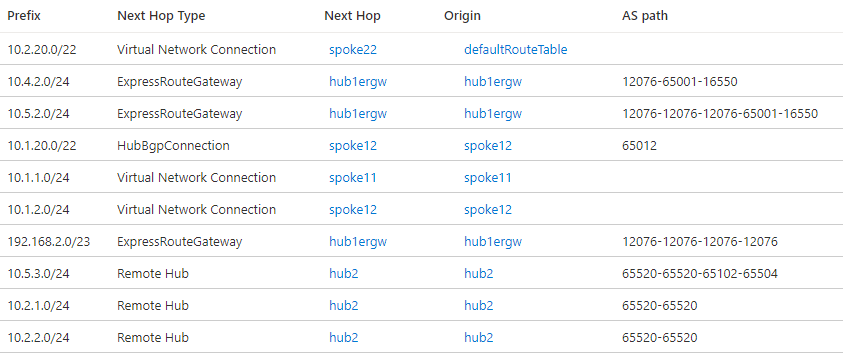Select the 10.2.20.0/22 prefix cell
Viewport: 843px width, 363px height.
42,49
